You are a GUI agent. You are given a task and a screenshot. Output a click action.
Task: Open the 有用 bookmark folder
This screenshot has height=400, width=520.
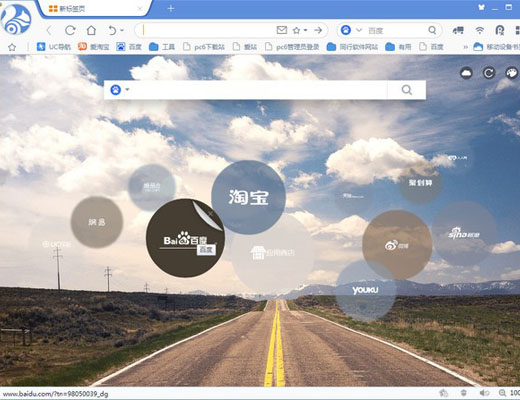point(398,47)
